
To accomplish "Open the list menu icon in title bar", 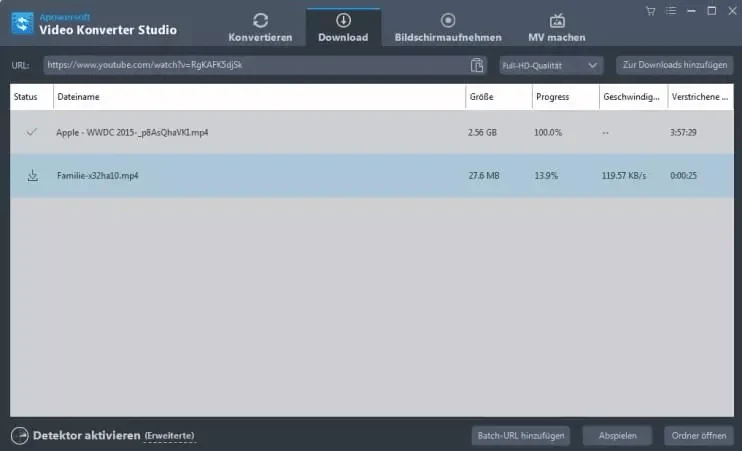I will click(x=671, y=11).
